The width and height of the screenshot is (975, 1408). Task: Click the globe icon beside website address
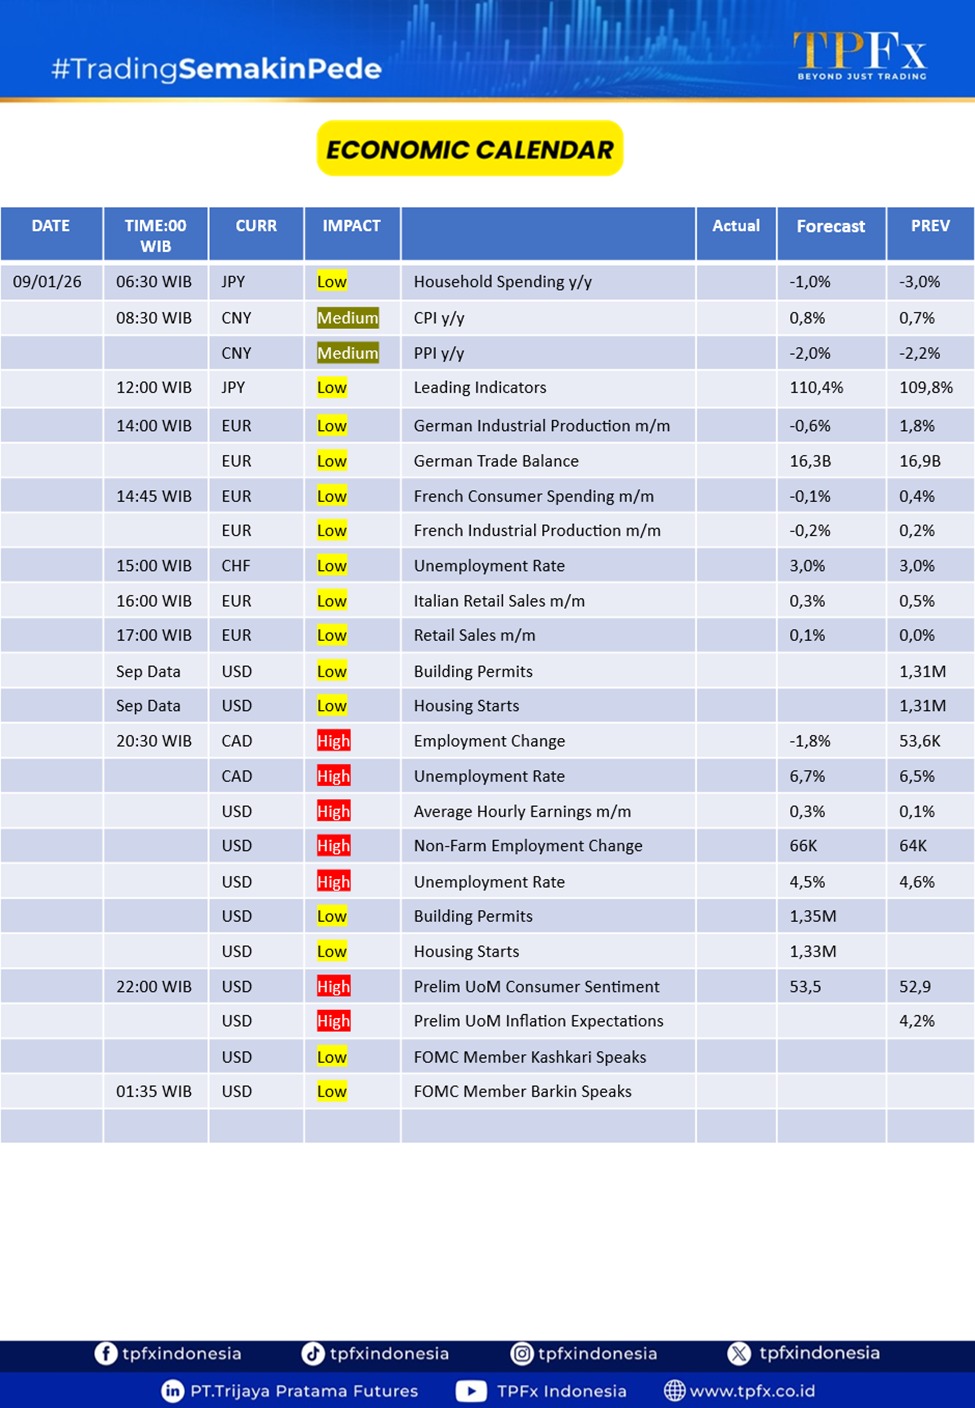click(675, 1391)
